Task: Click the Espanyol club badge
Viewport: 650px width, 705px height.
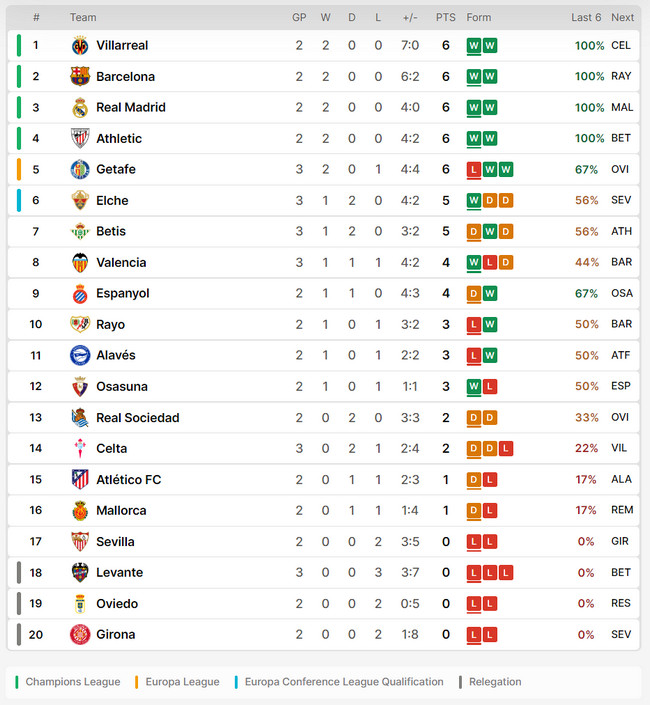Action: tap(80, 294)
